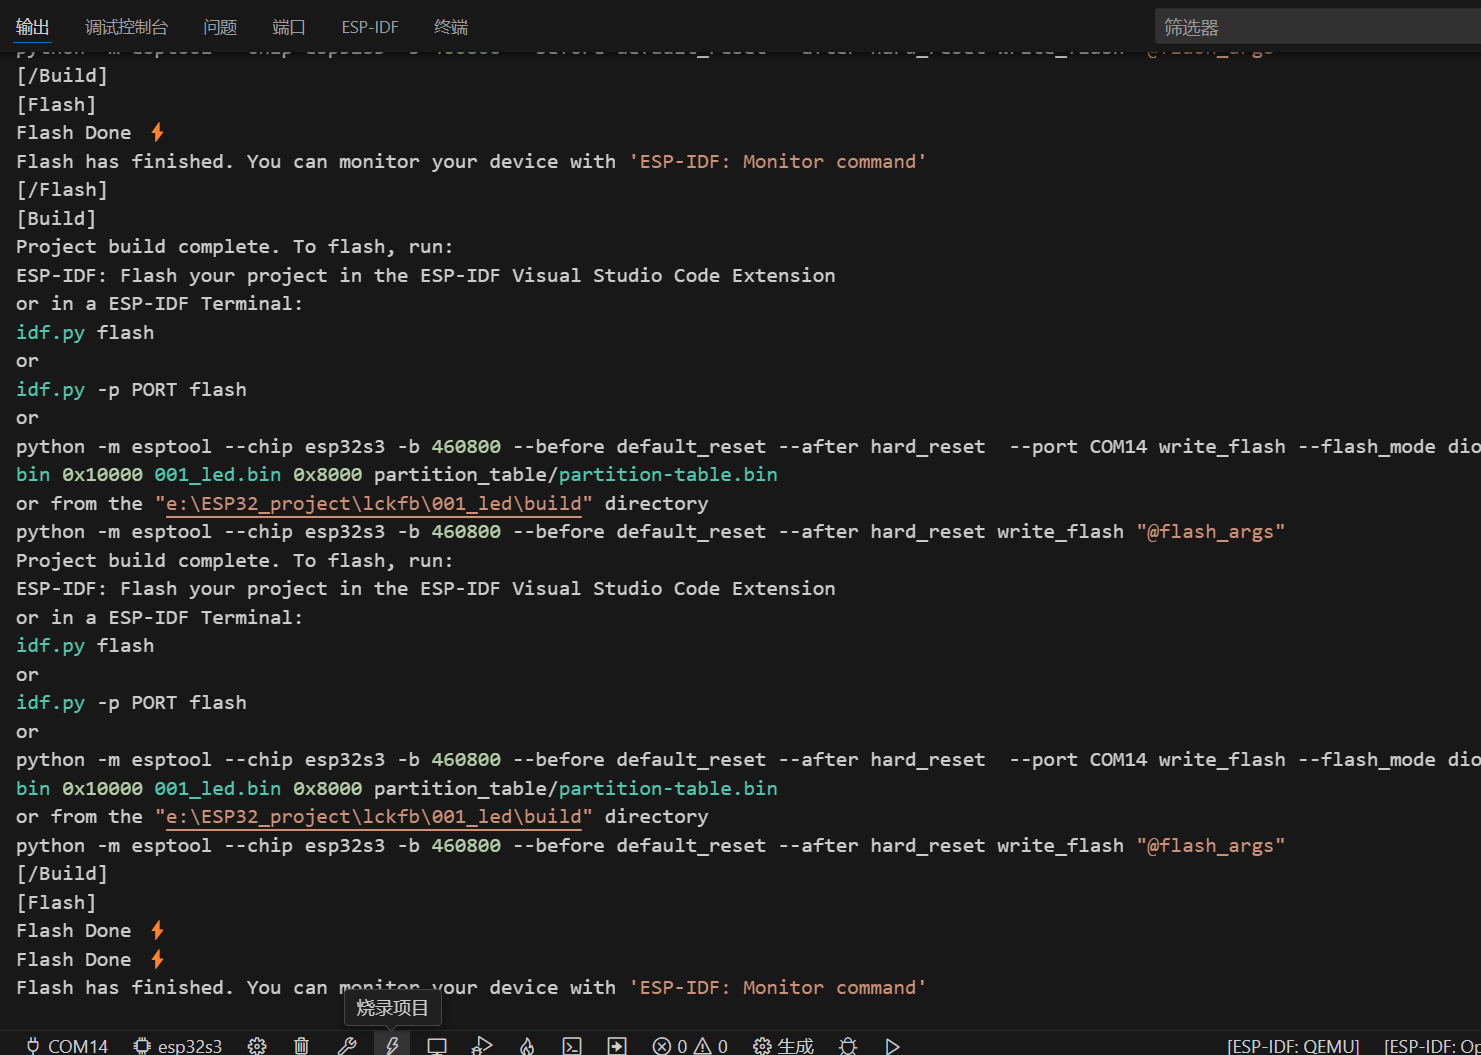Click the run play triangle icon

point(892,1045)
